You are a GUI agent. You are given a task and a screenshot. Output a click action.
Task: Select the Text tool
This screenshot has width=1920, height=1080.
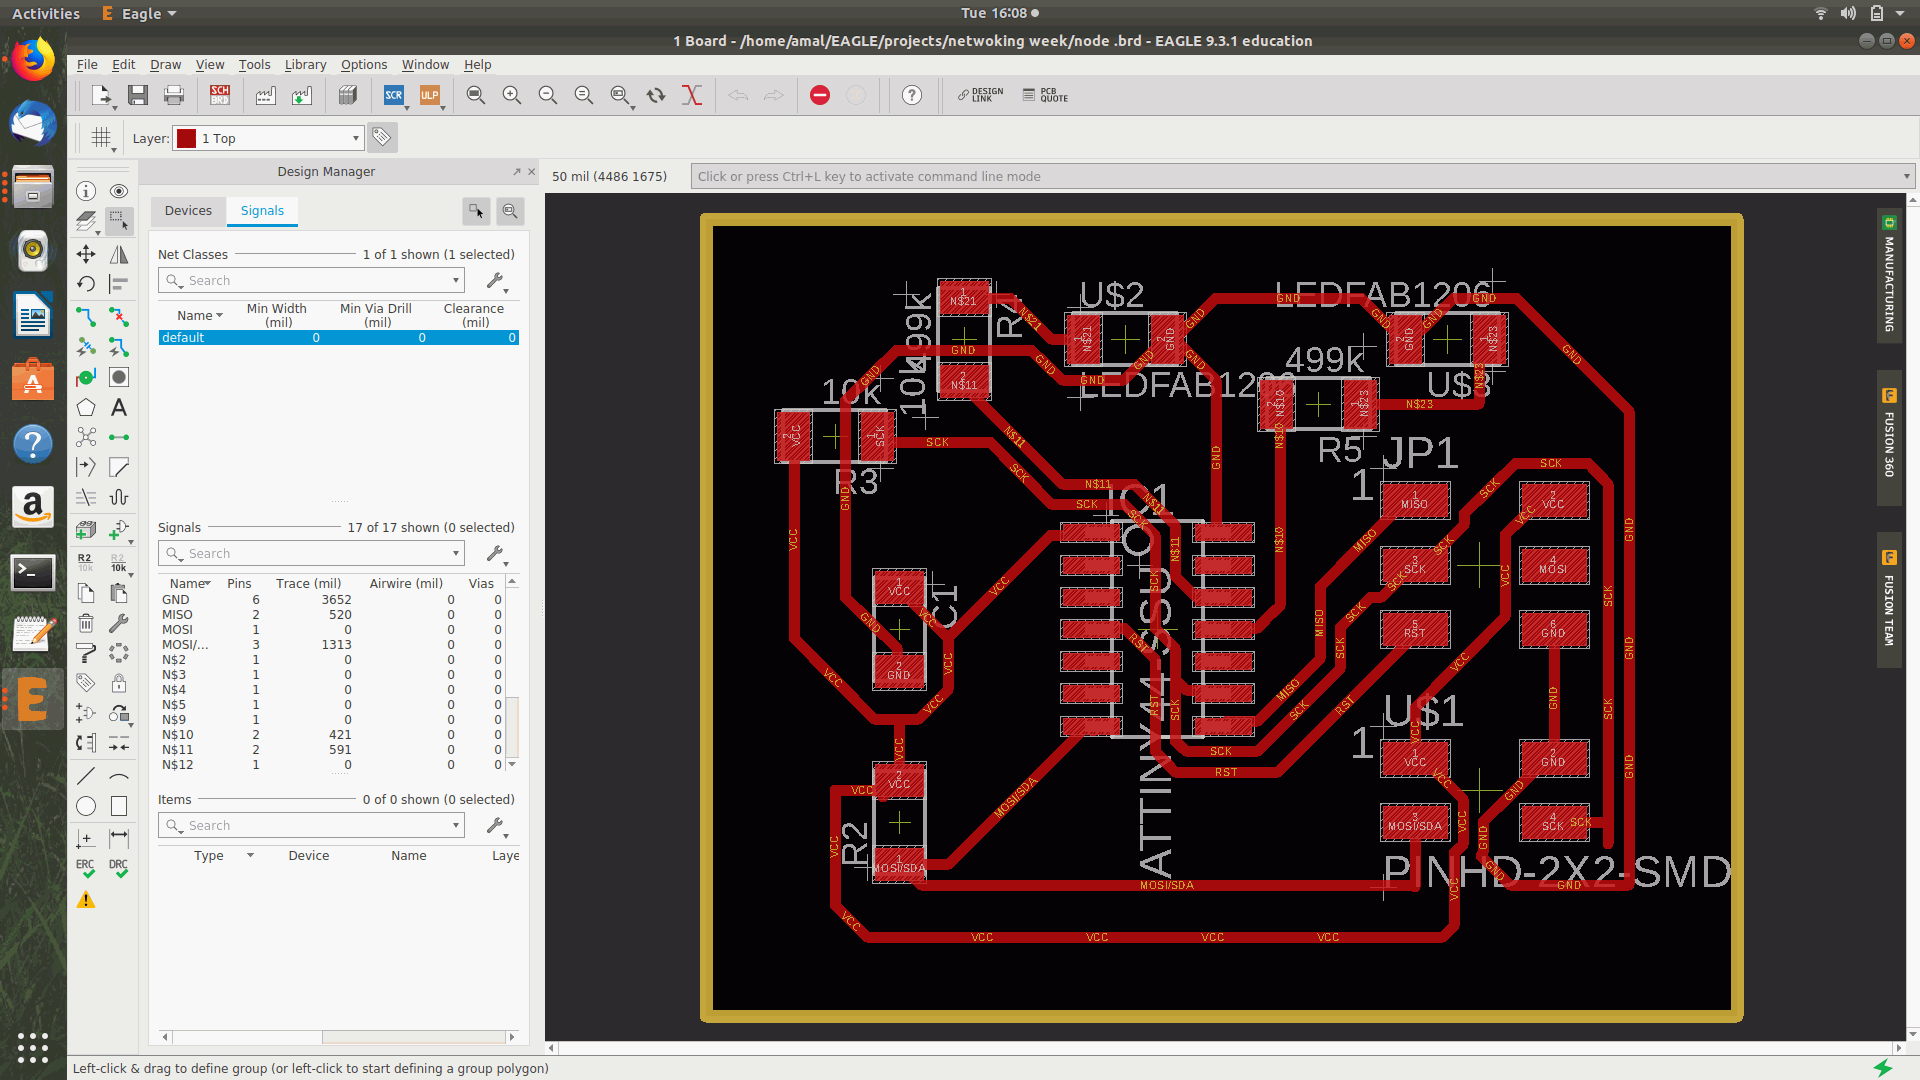(119, 408)
